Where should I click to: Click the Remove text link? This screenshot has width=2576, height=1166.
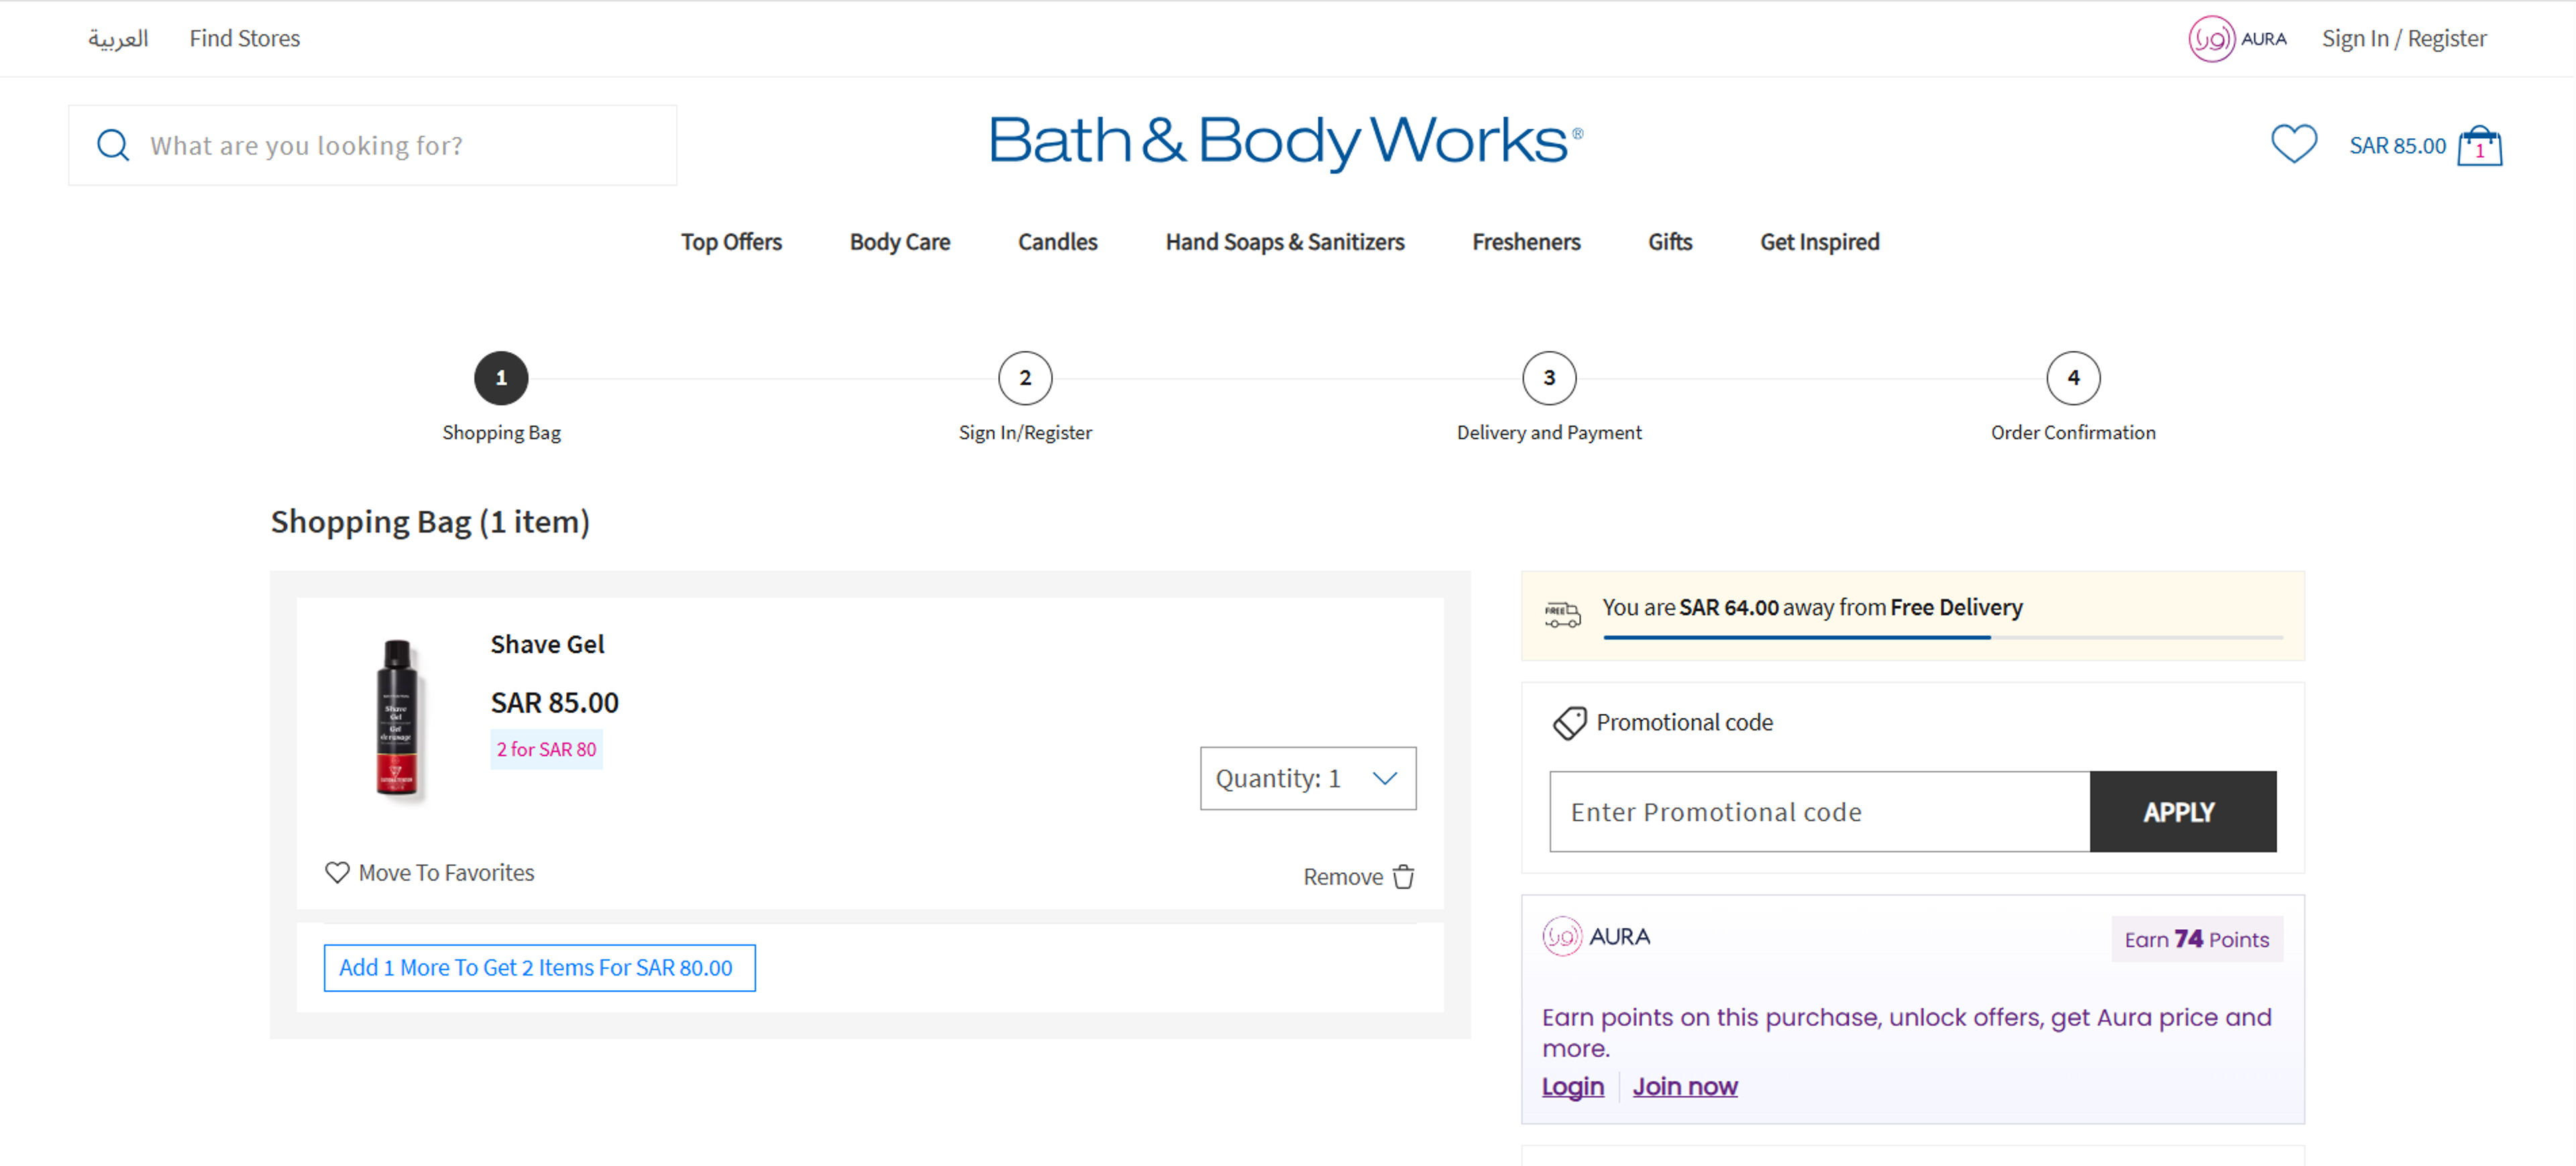[x=1343, y=877]
